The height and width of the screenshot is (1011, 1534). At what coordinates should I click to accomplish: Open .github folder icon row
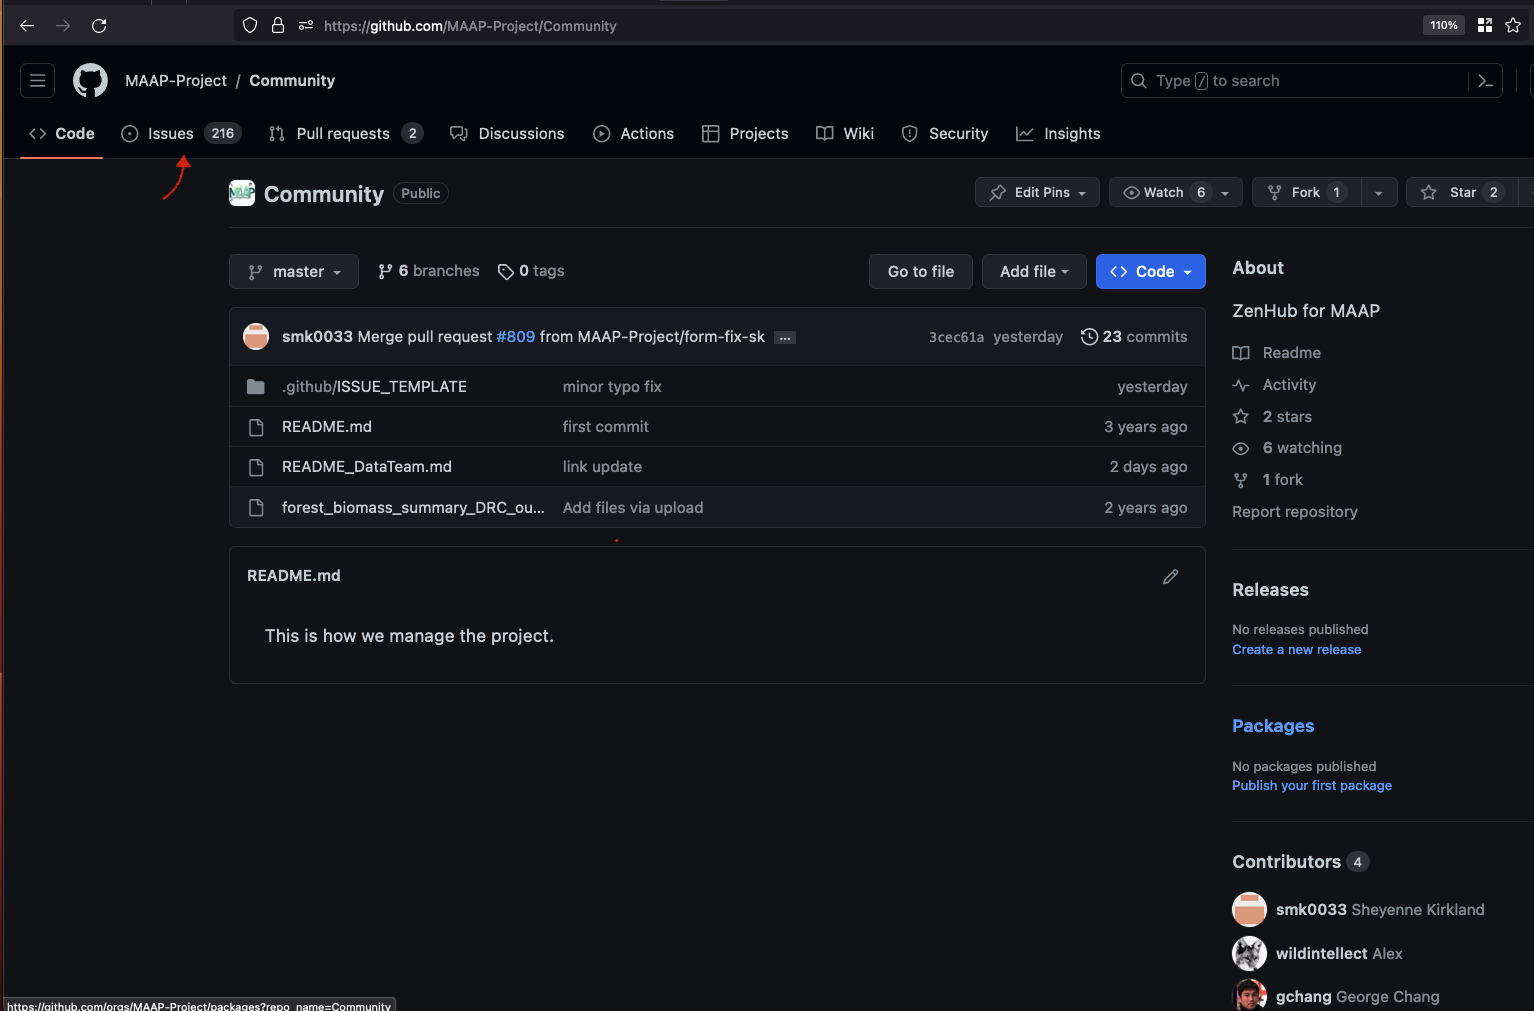(x=256, y=387)
